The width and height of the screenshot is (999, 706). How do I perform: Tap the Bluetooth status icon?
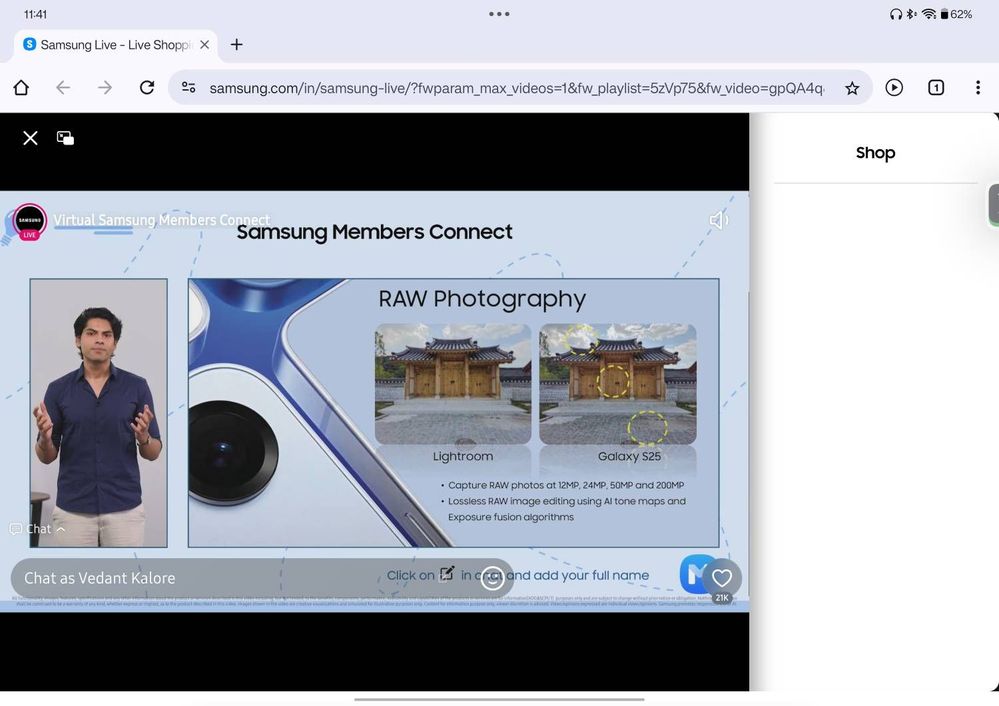tap(912, 14)
